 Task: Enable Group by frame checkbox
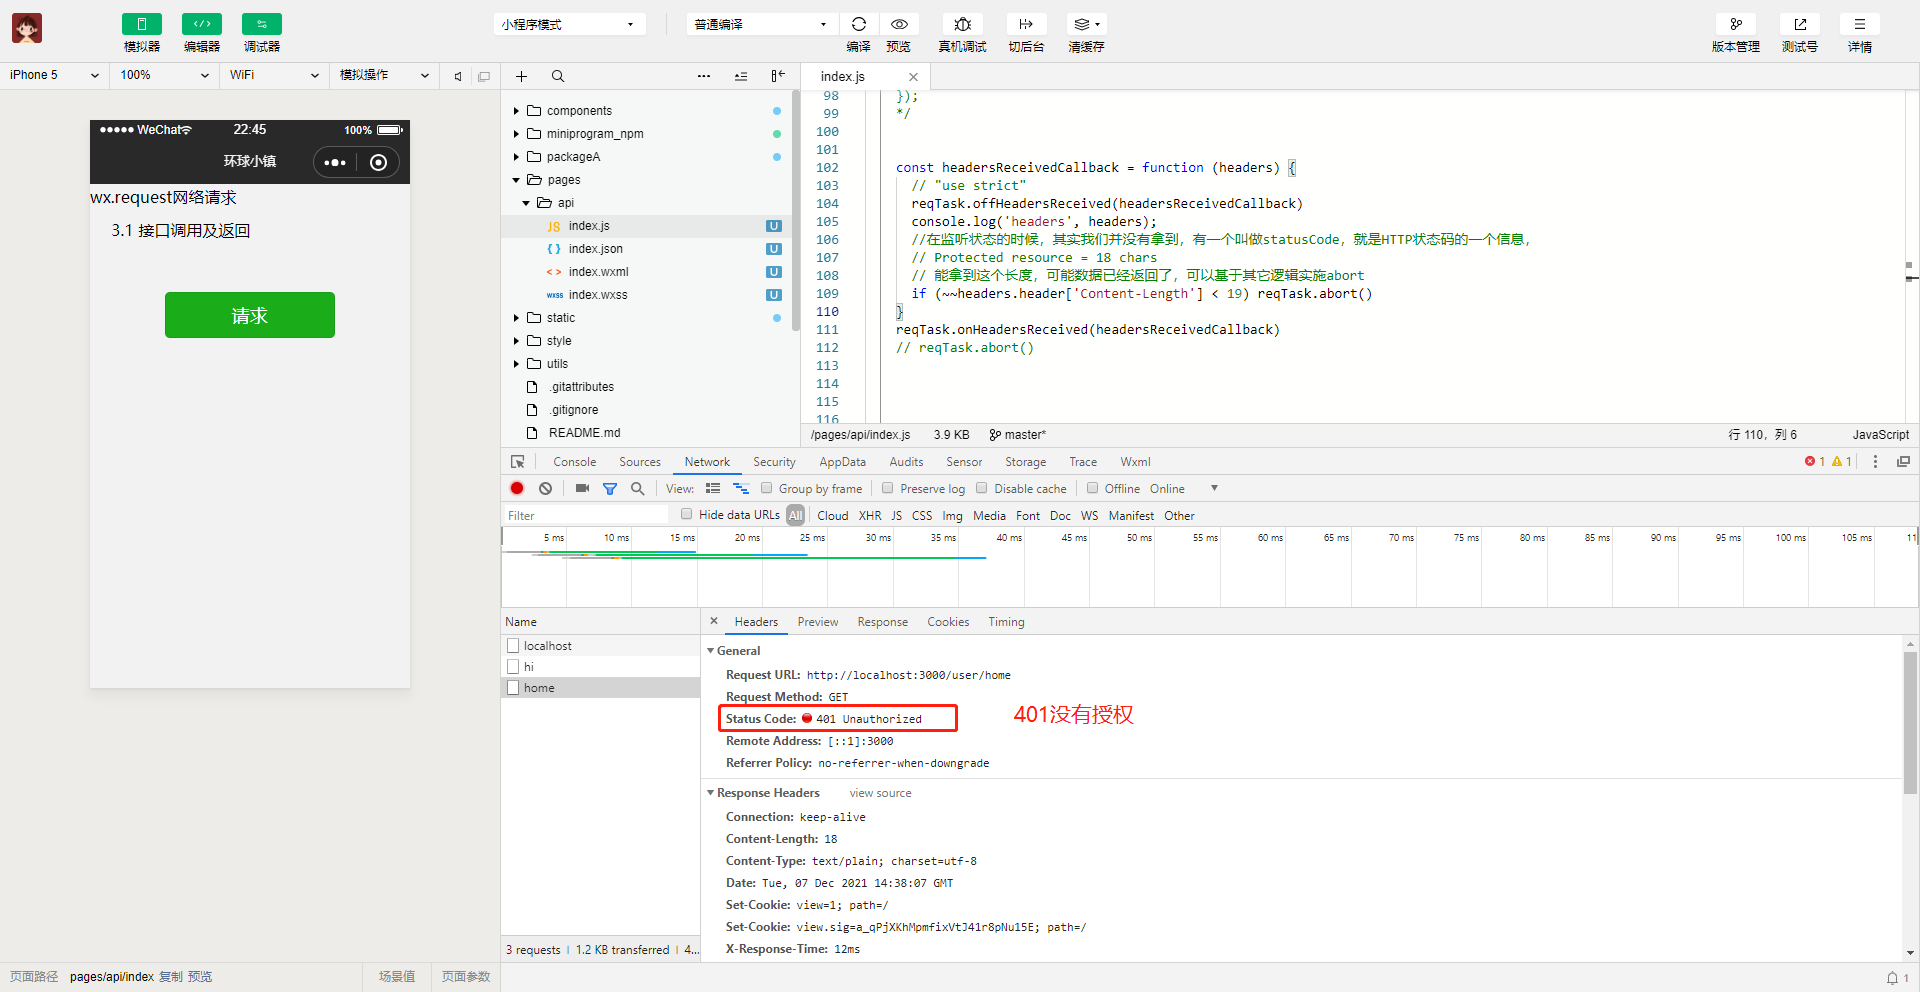tap(766, 488)
